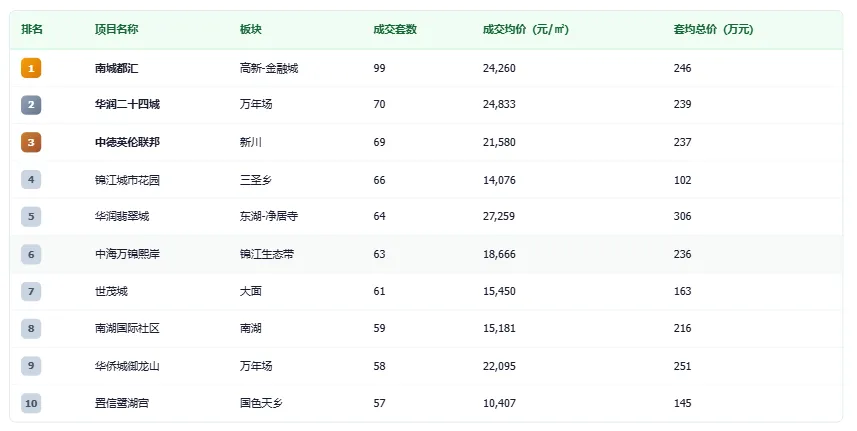Select the 置信鹭湖宫 project name

tap(122, 402)
